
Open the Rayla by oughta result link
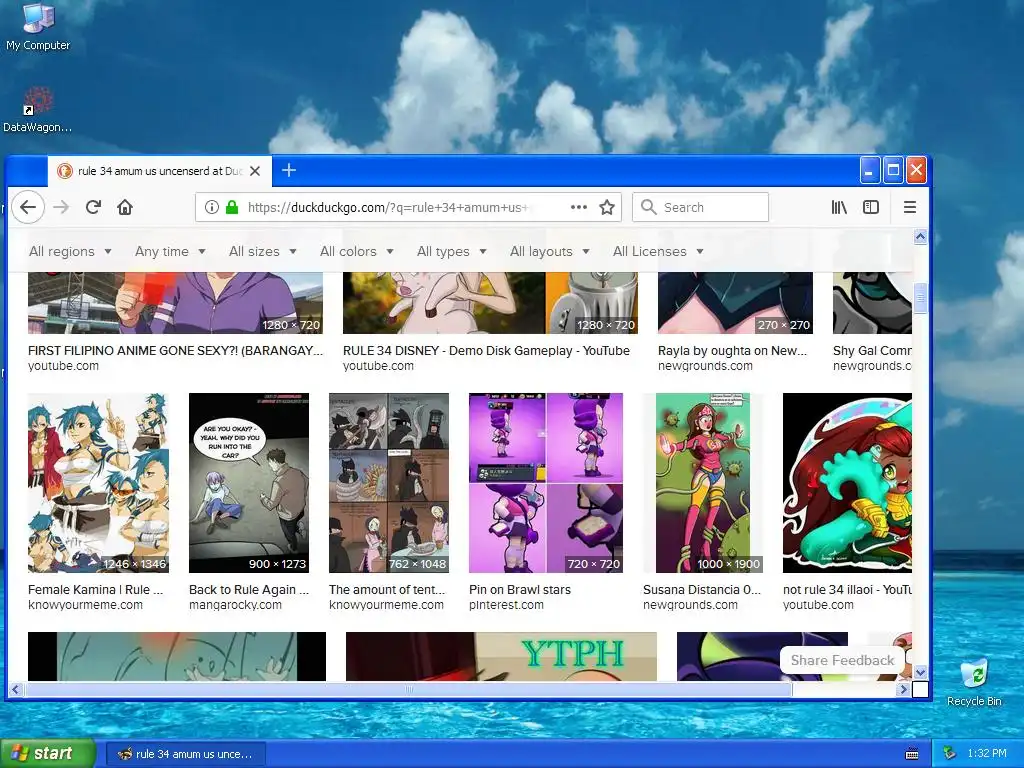pyautogui.click(x=732, y=351)
